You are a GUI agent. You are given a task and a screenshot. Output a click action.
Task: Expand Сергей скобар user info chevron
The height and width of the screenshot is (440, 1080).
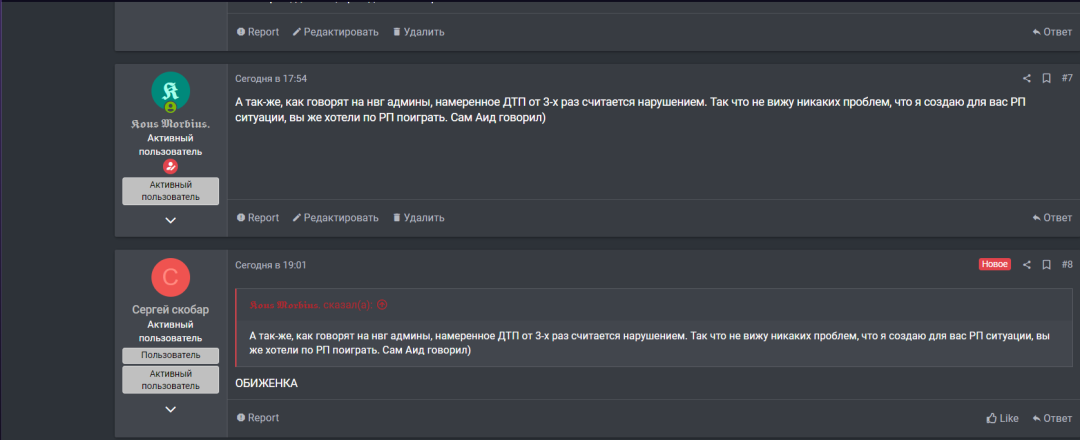click(170, 409)
